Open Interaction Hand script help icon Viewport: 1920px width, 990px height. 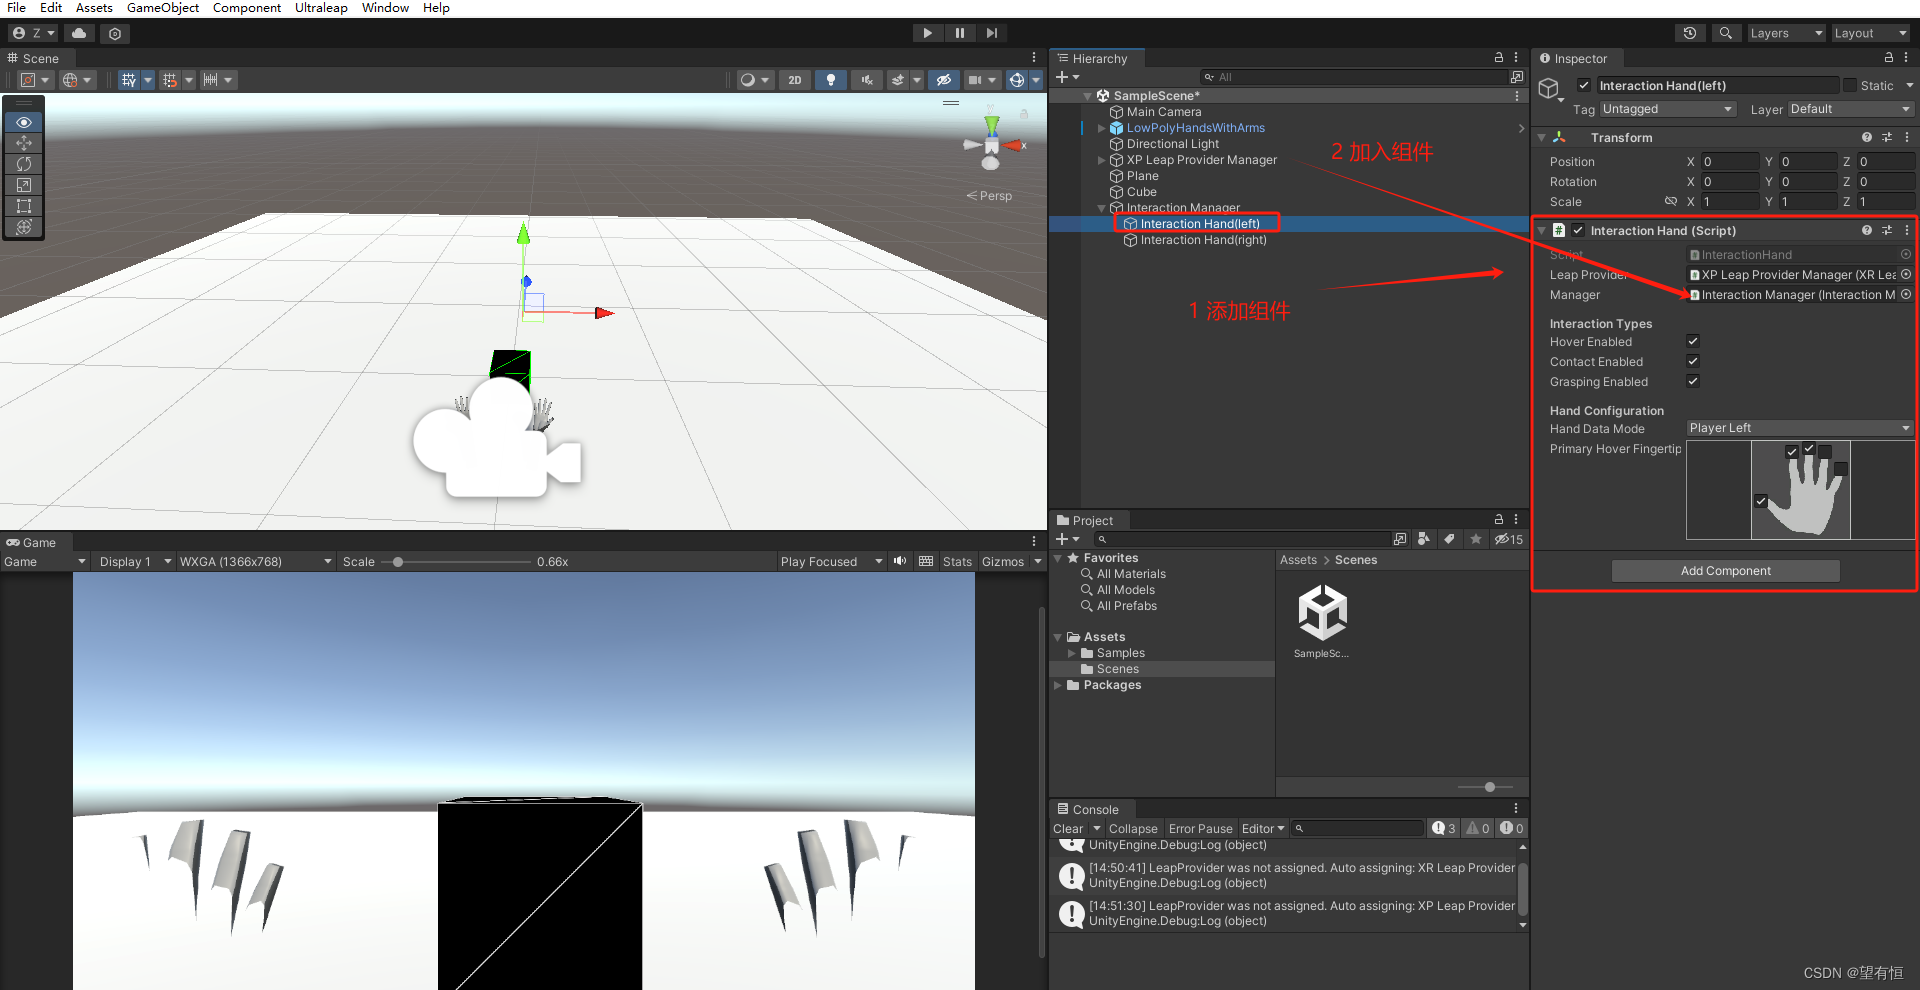click(1866, 230)
